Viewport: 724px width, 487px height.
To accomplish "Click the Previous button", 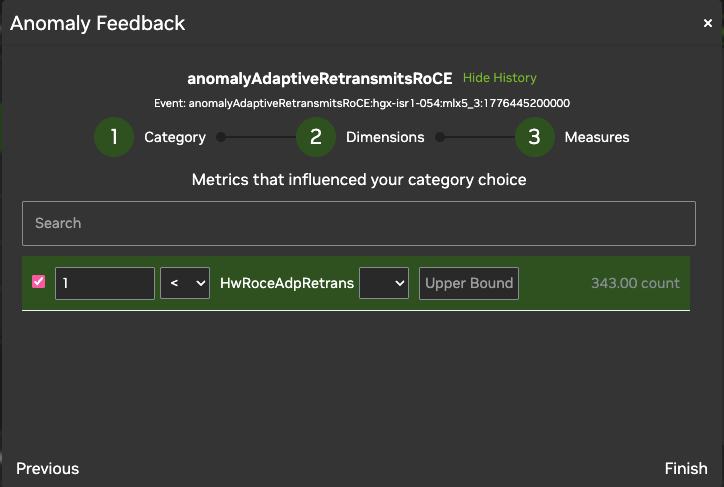I will (x=48, y=469).
